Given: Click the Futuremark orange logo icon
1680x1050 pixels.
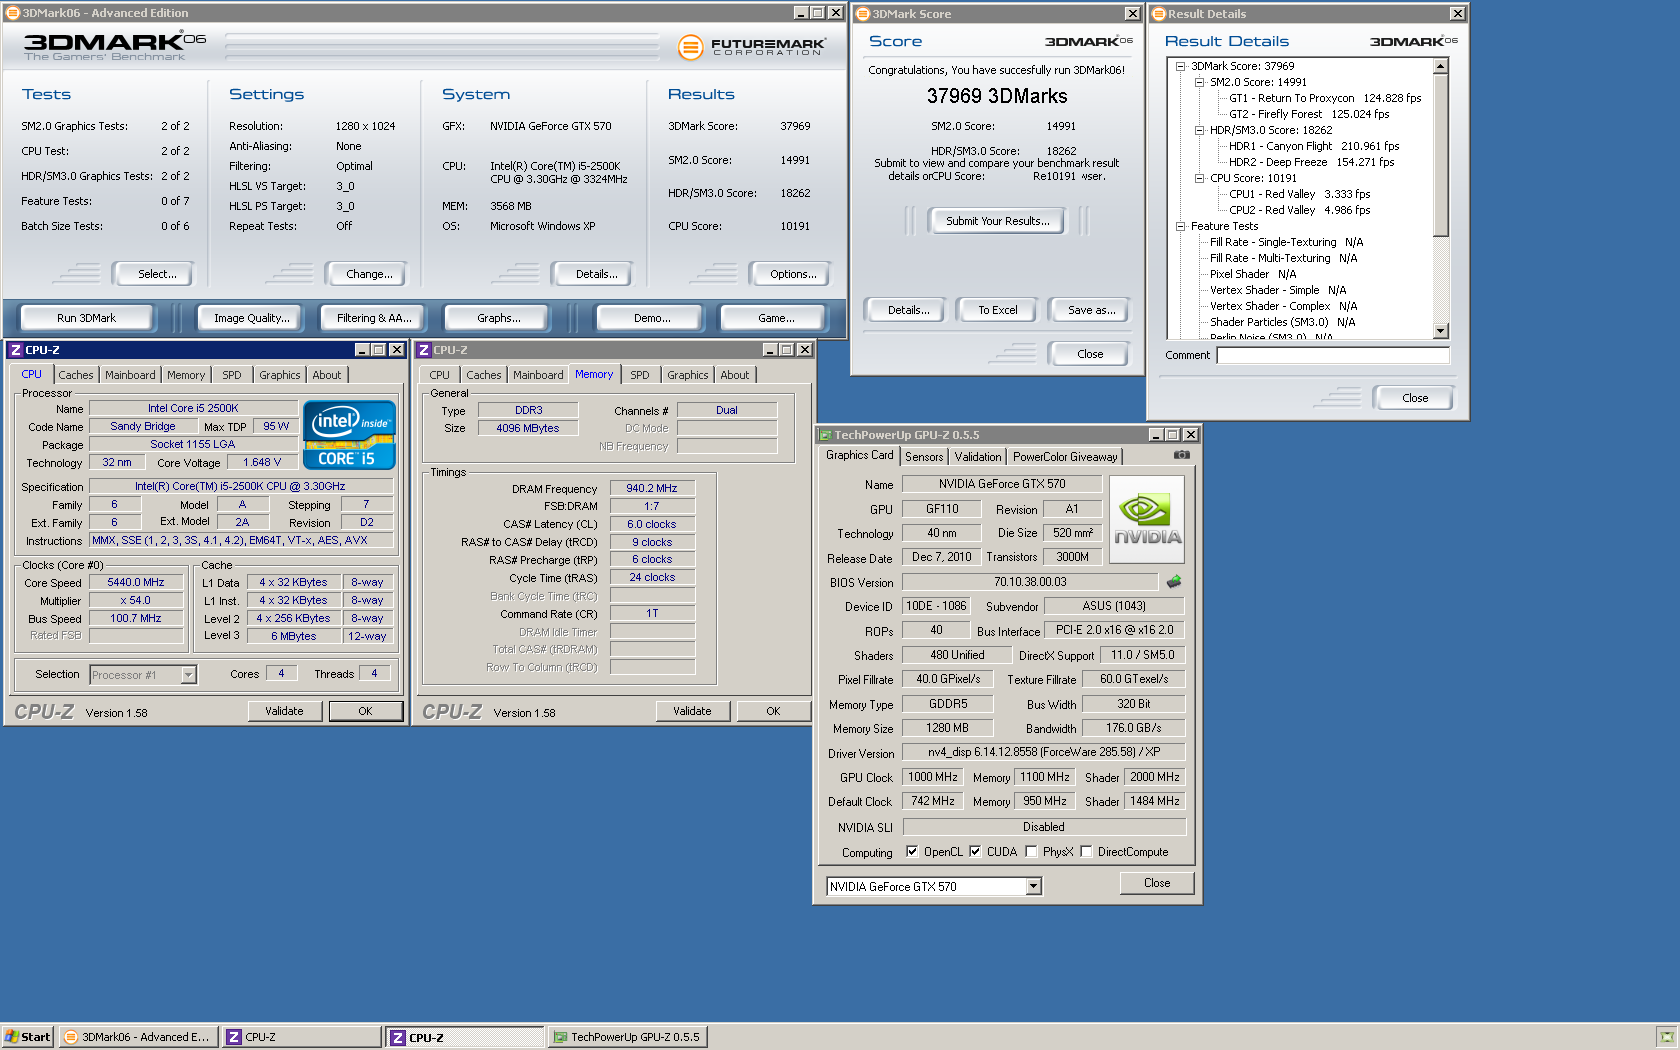Looking at the screenshot, I should (690, 47).
